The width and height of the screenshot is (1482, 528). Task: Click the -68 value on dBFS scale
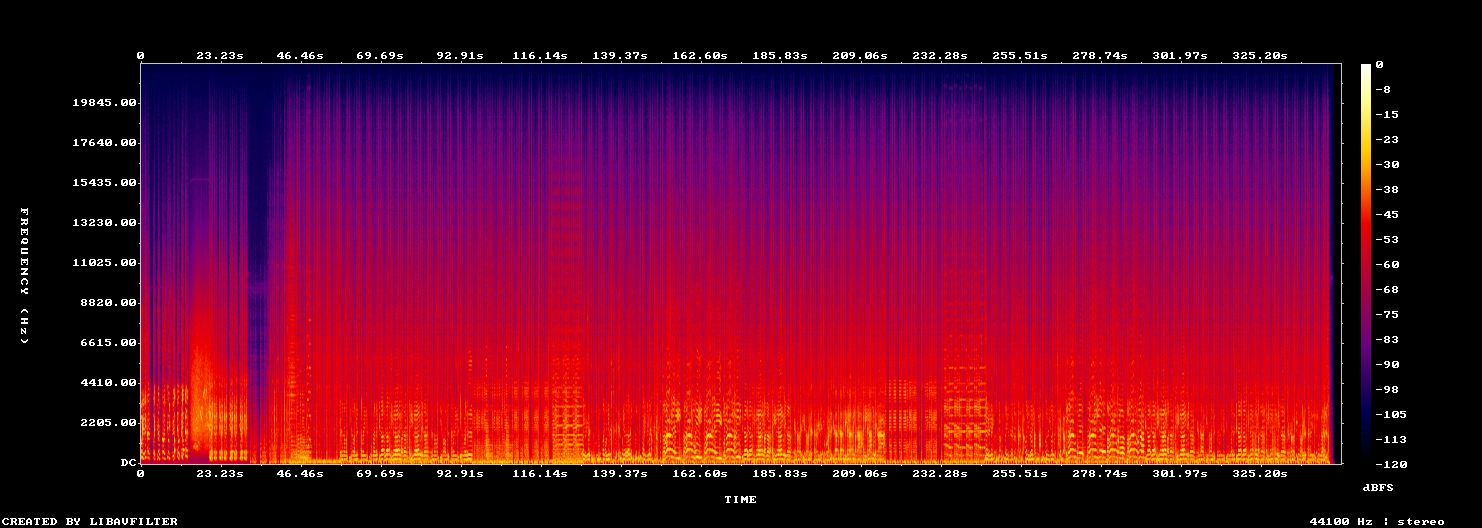1387,290
